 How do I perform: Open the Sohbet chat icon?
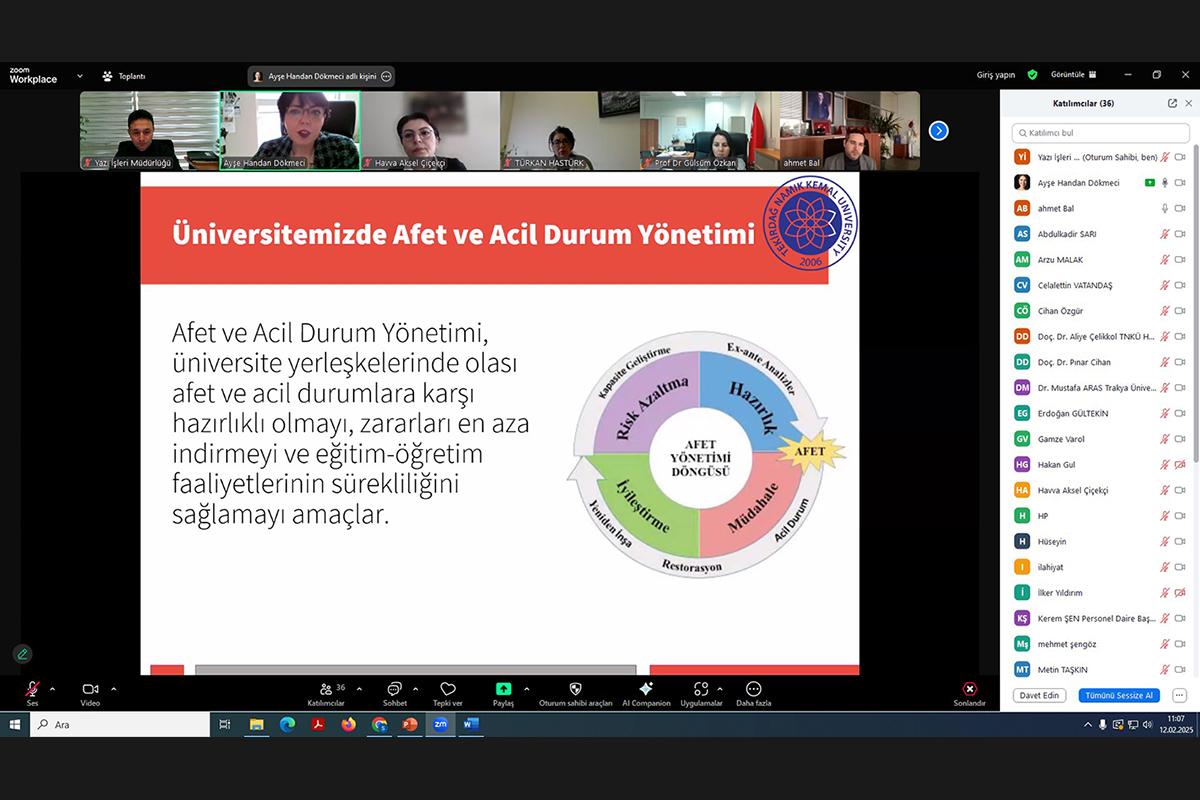(394, 689)
